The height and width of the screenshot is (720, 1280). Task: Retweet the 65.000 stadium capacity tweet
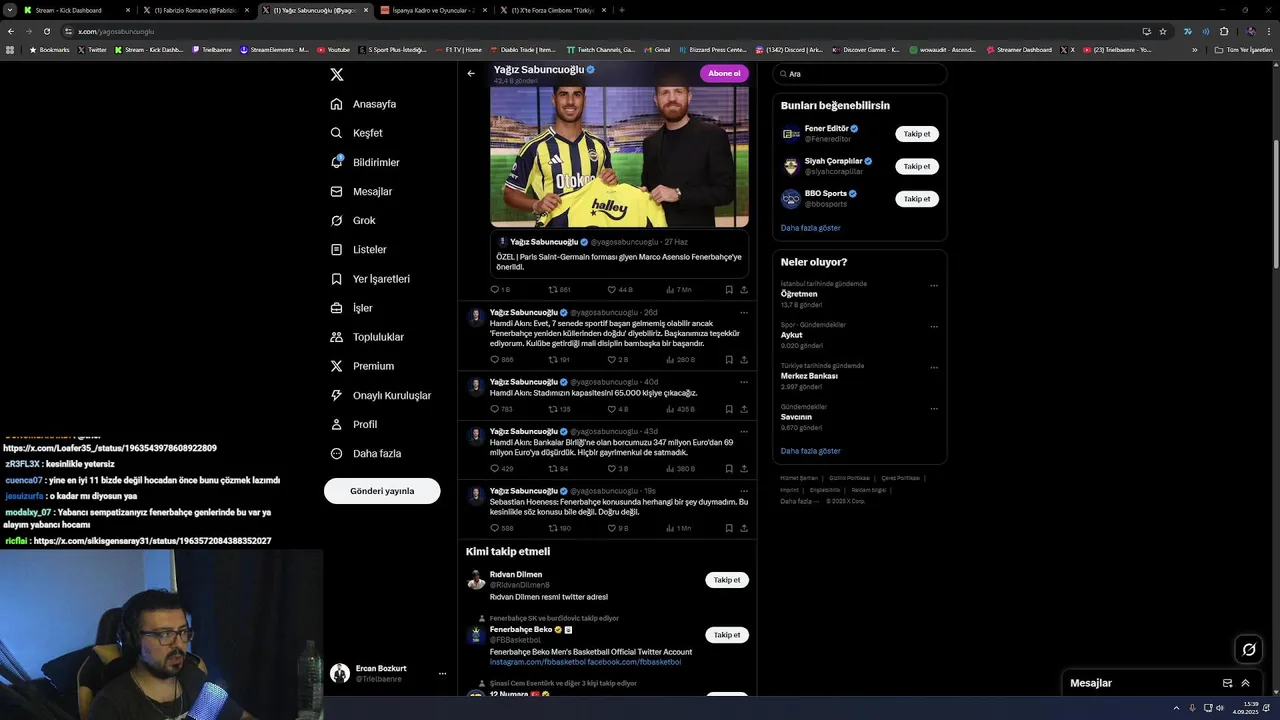tap(559, 409)
